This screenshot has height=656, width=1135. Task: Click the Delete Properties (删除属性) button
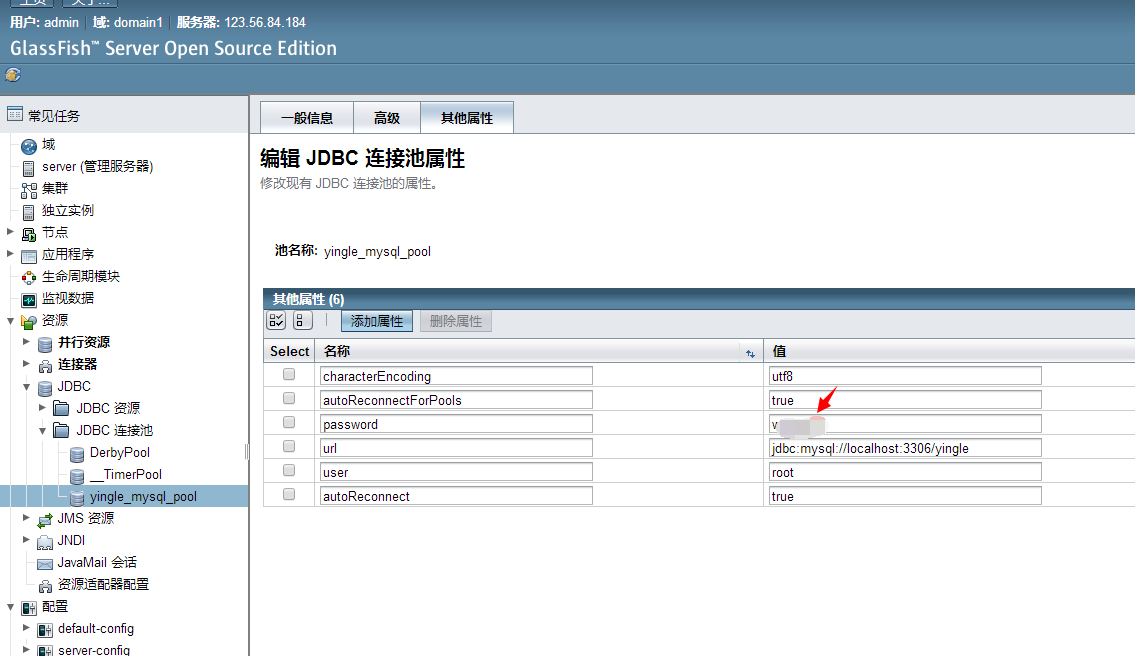pos(455,321)
